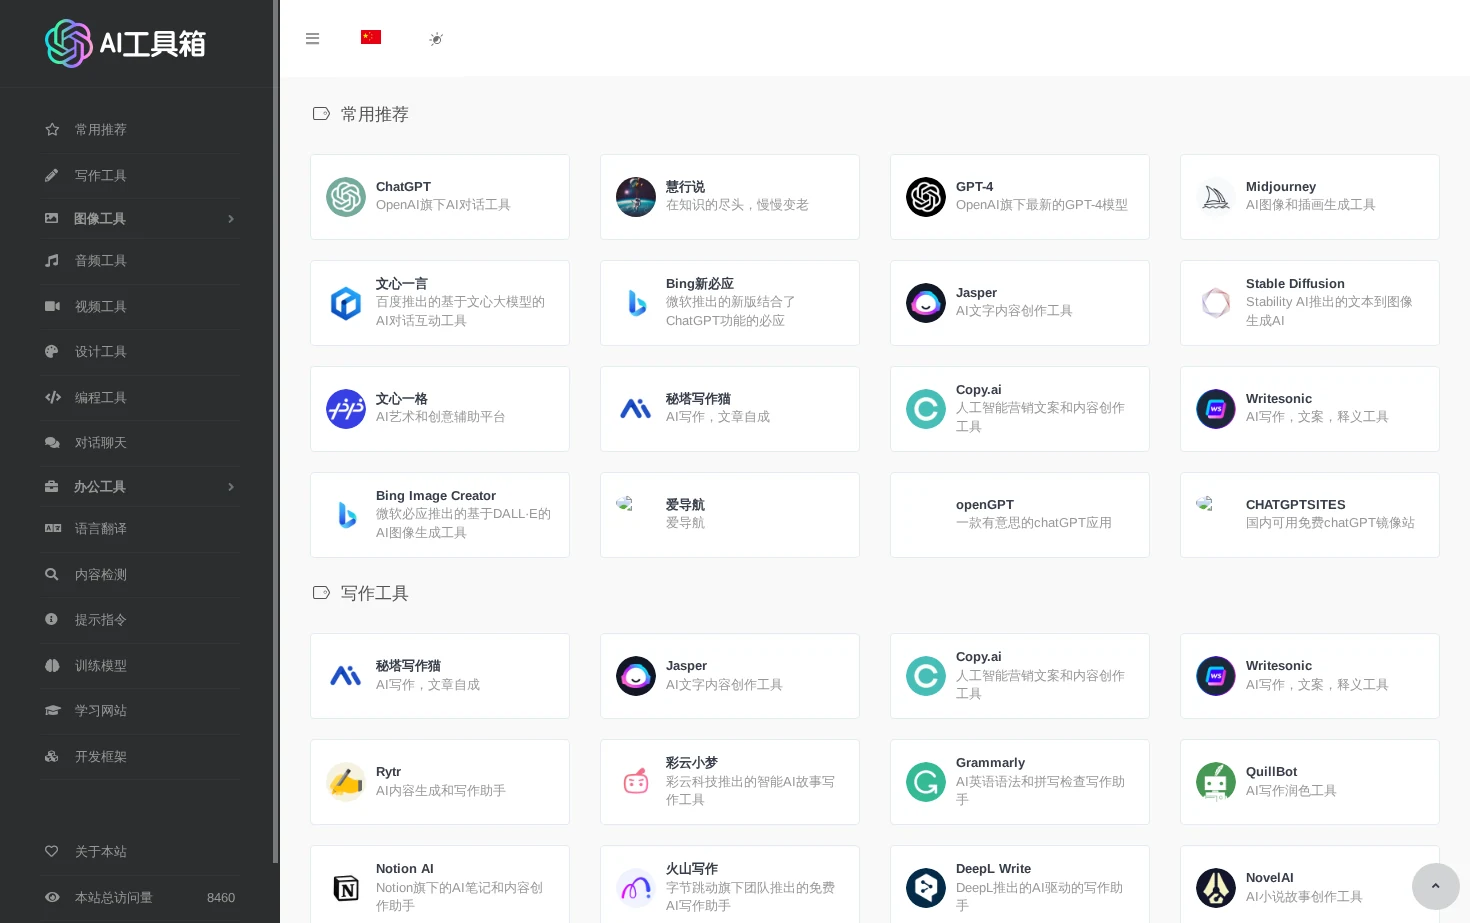Screen dimensions: 1470x923
Task: Click the Stable Diffusion ring icon
Action: click(1216, 303)
